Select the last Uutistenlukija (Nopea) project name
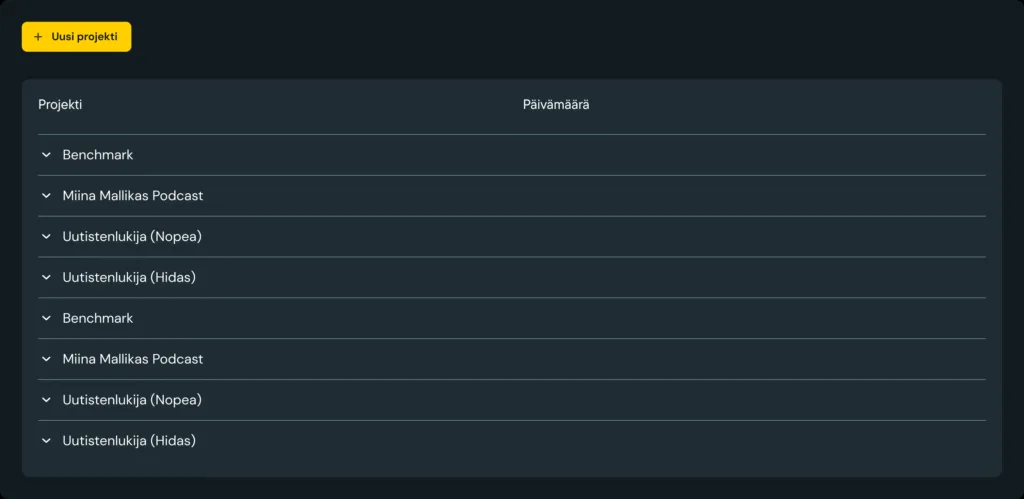1024x499 pixels. [132, 400]
